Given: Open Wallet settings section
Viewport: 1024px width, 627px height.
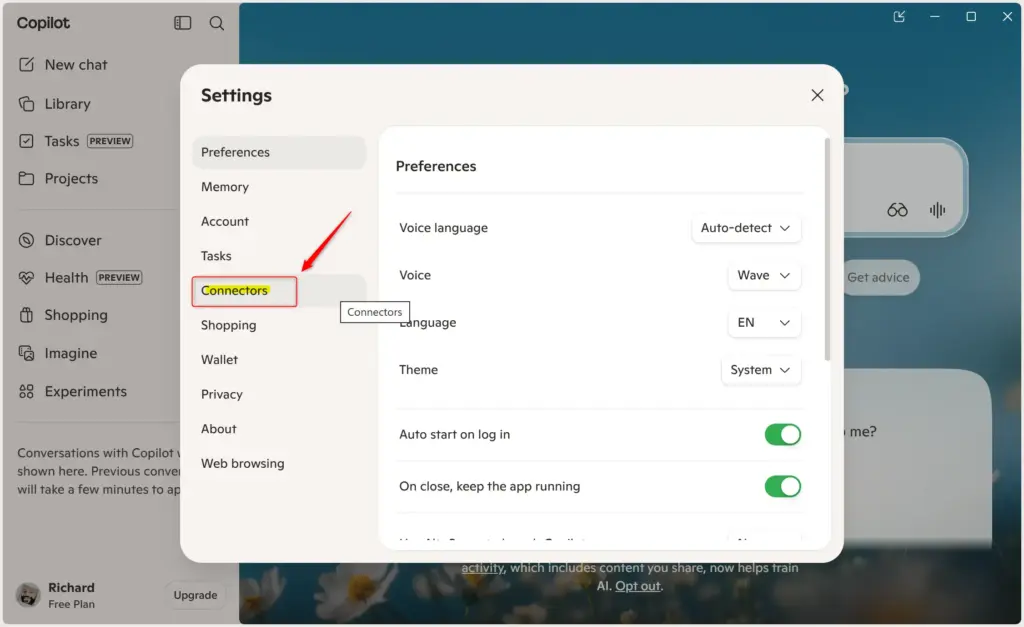Looking at the screenshot, I should click(279, 360).
